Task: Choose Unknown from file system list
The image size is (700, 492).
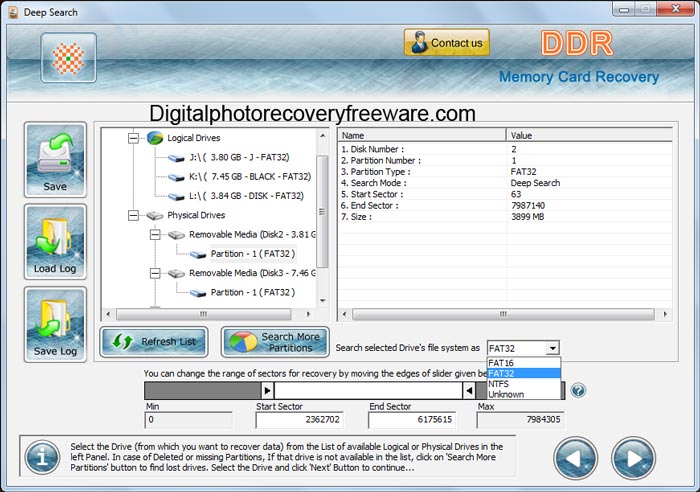Action: pyautogui.click(x=524, y=394)
